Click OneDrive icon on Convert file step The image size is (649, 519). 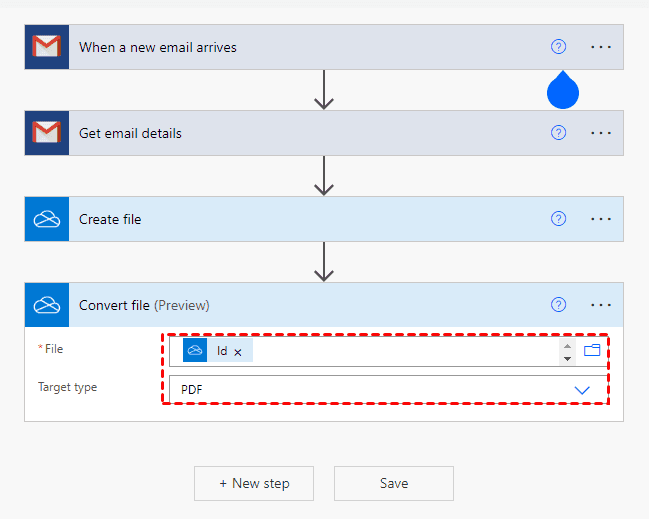(x=46, y=305)
